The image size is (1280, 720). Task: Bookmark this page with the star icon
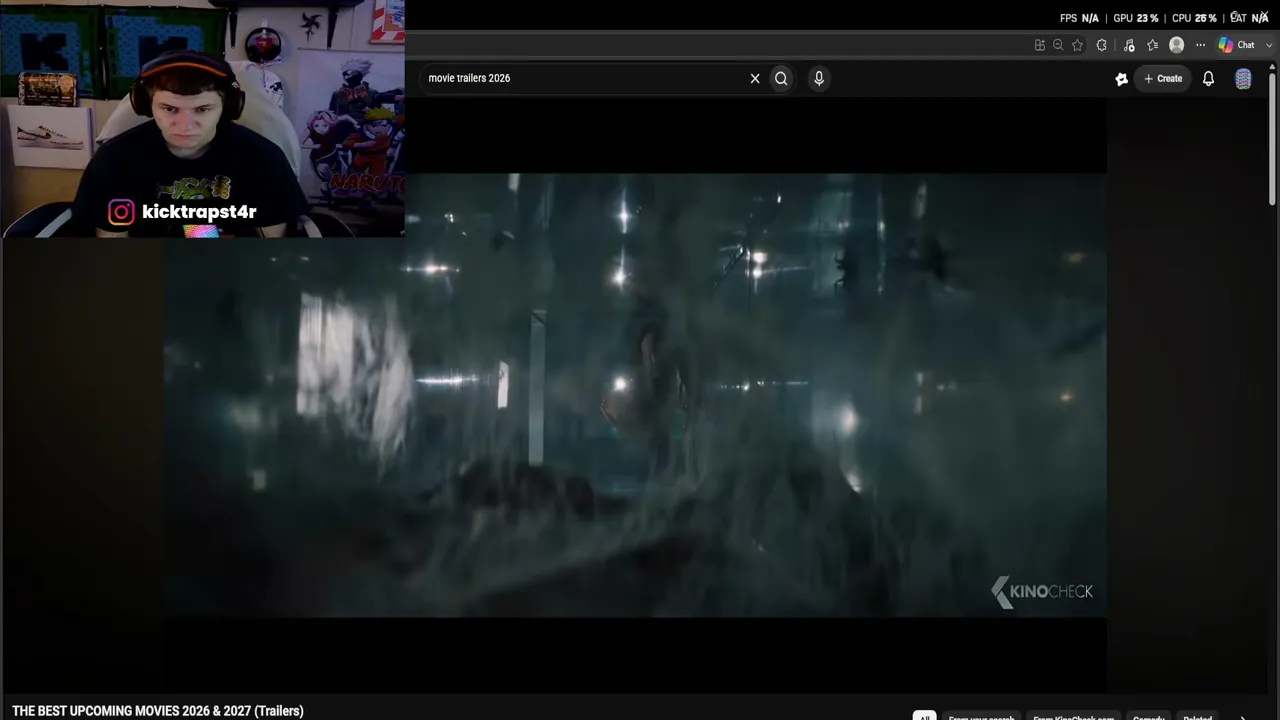(x=1077, y=45)
